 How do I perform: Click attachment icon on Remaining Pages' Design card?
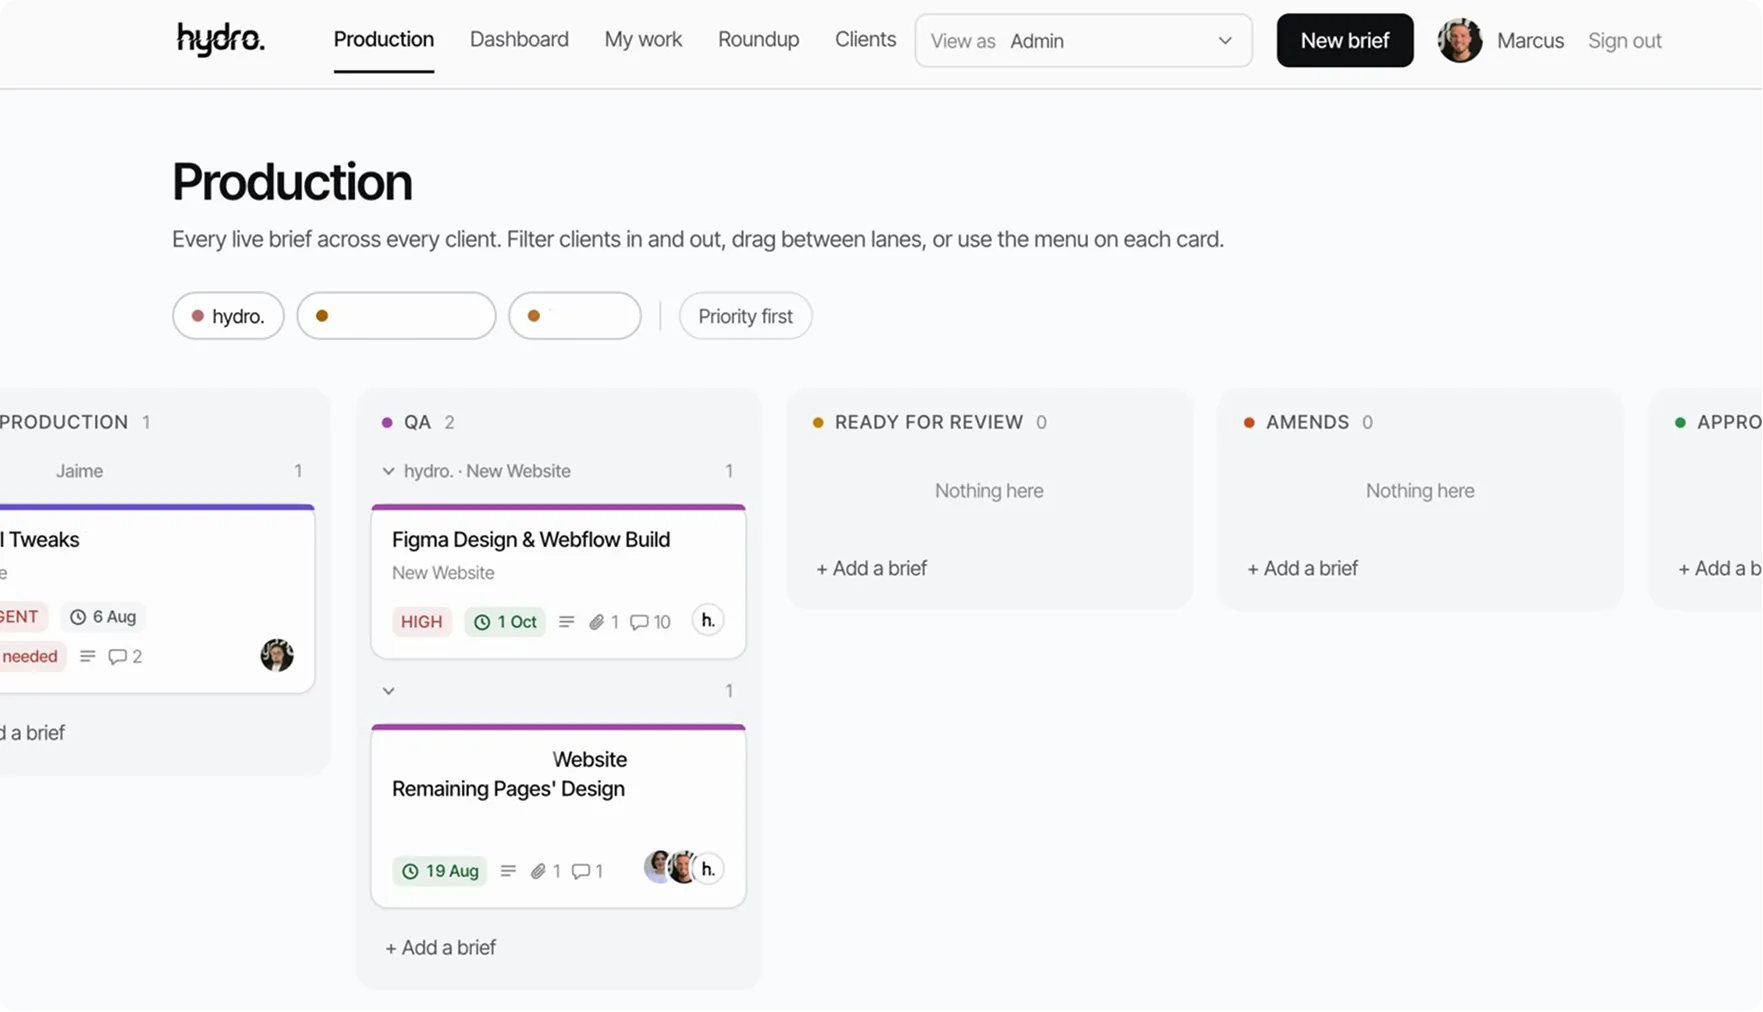click(x=538, y=871)
